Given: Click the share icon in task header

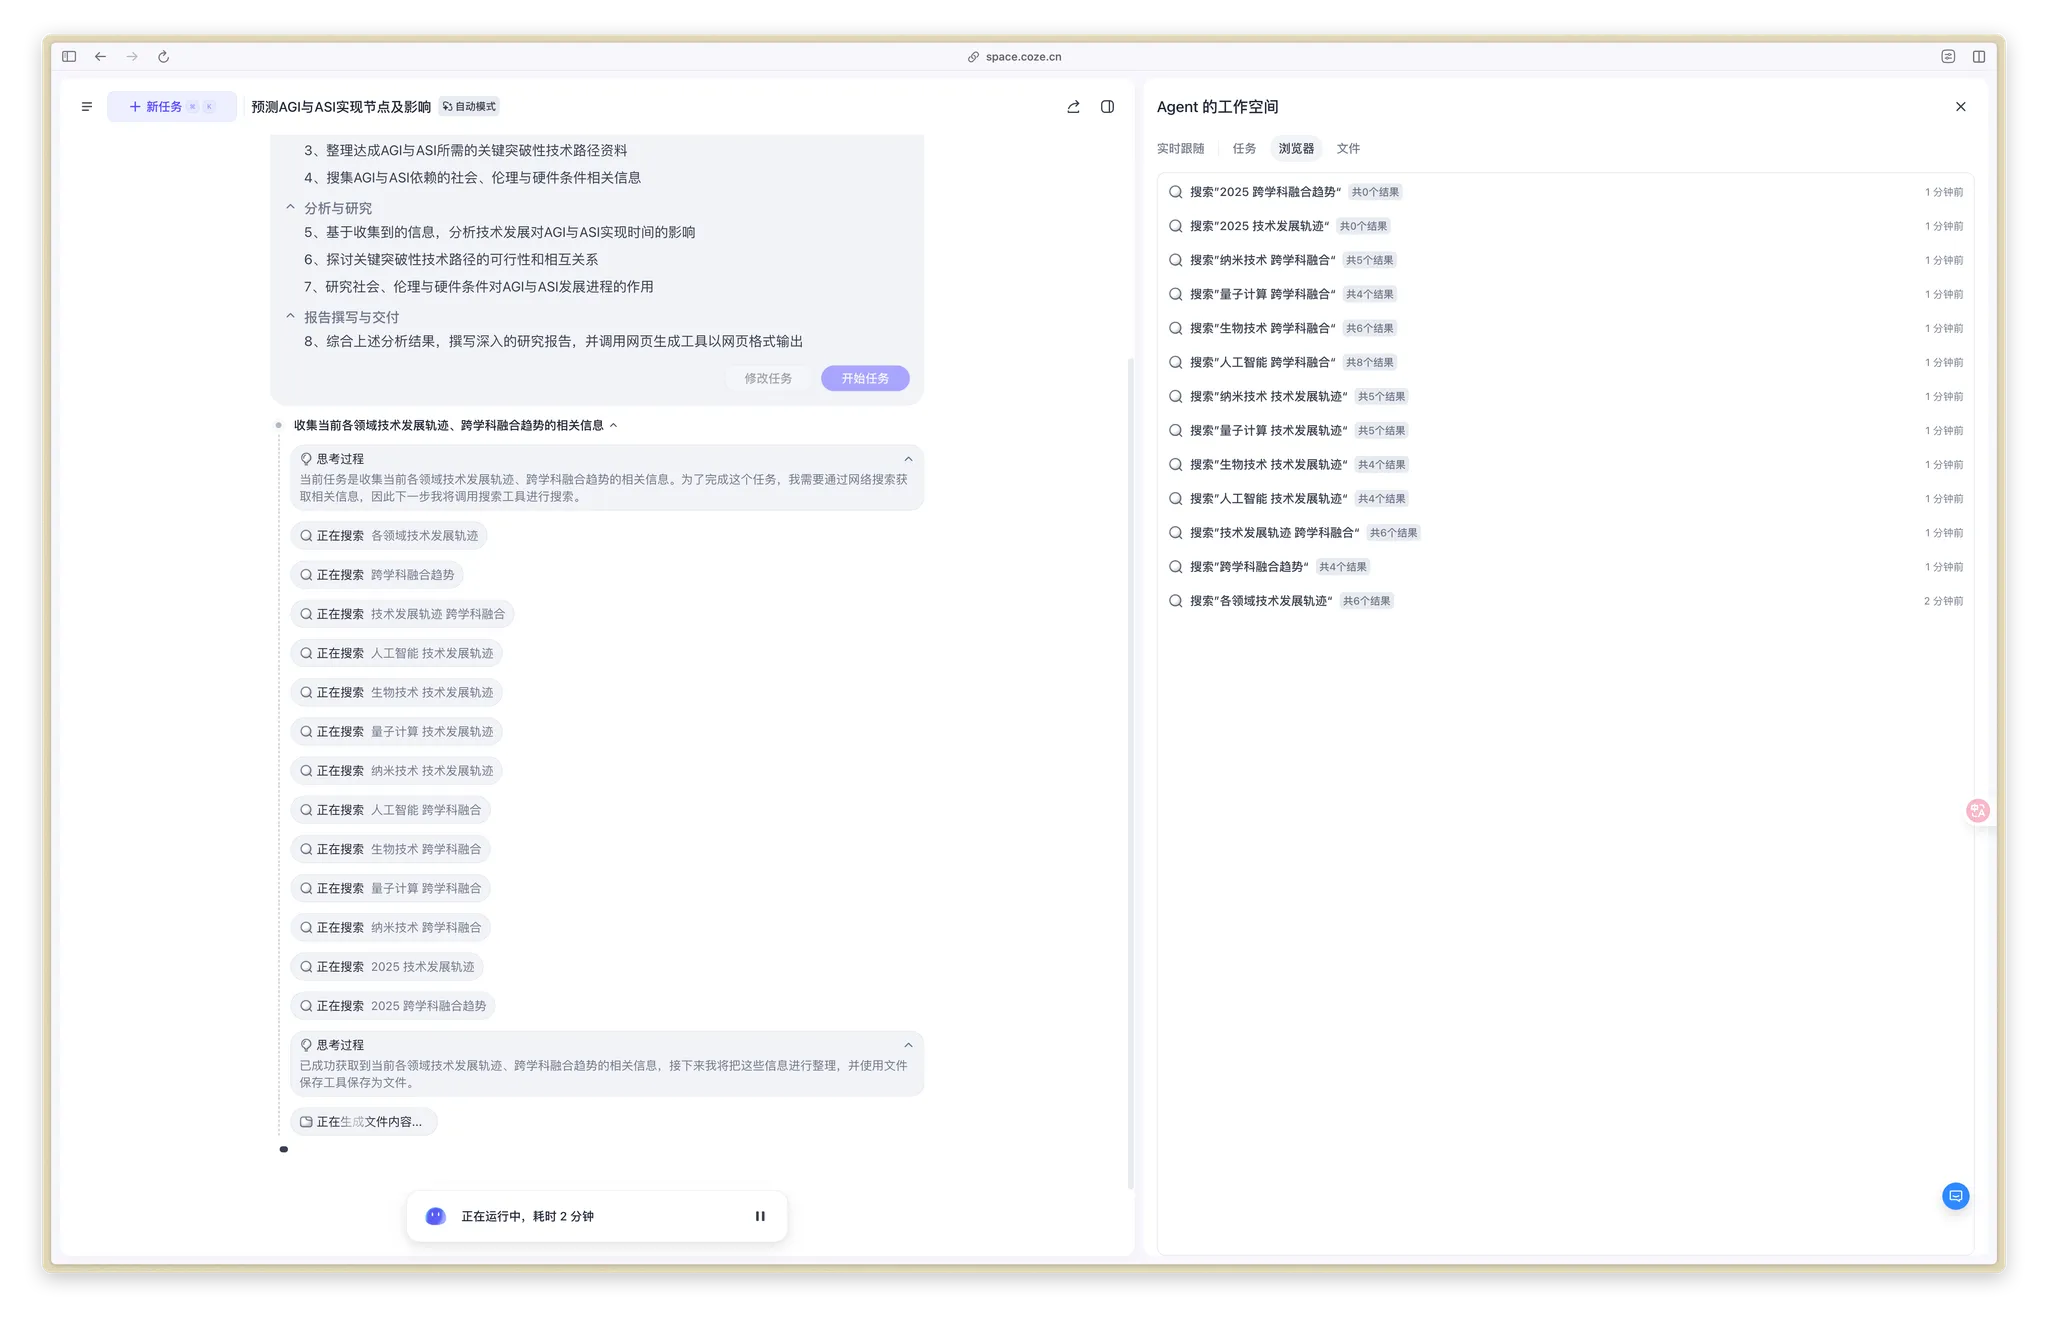Looking at the screenshot, I should click(x=1073, y=107).
